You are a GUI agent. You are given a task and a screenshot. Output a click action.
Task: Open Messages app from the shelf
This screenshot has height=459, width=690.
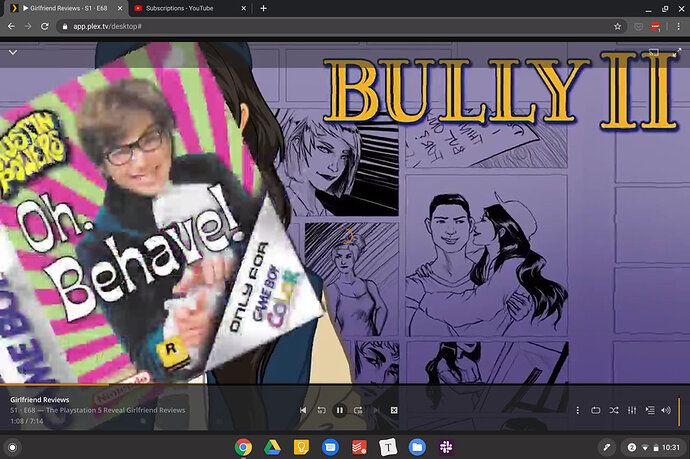[330, 448]
